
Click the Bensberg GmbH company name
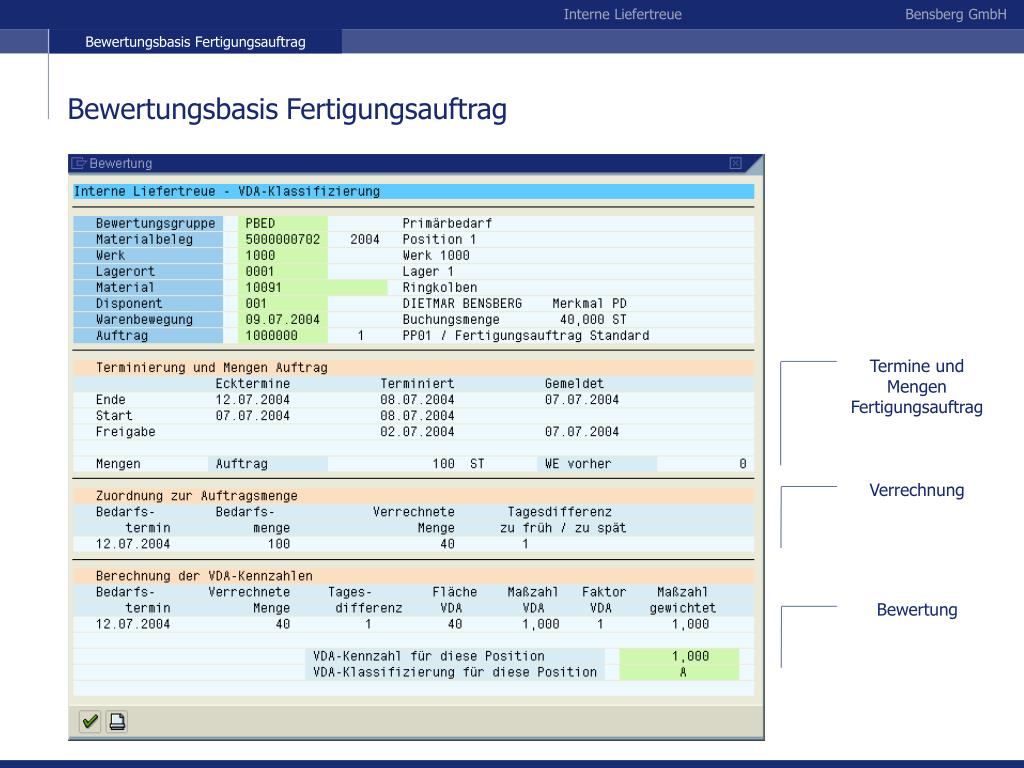(x=955, y=14)
